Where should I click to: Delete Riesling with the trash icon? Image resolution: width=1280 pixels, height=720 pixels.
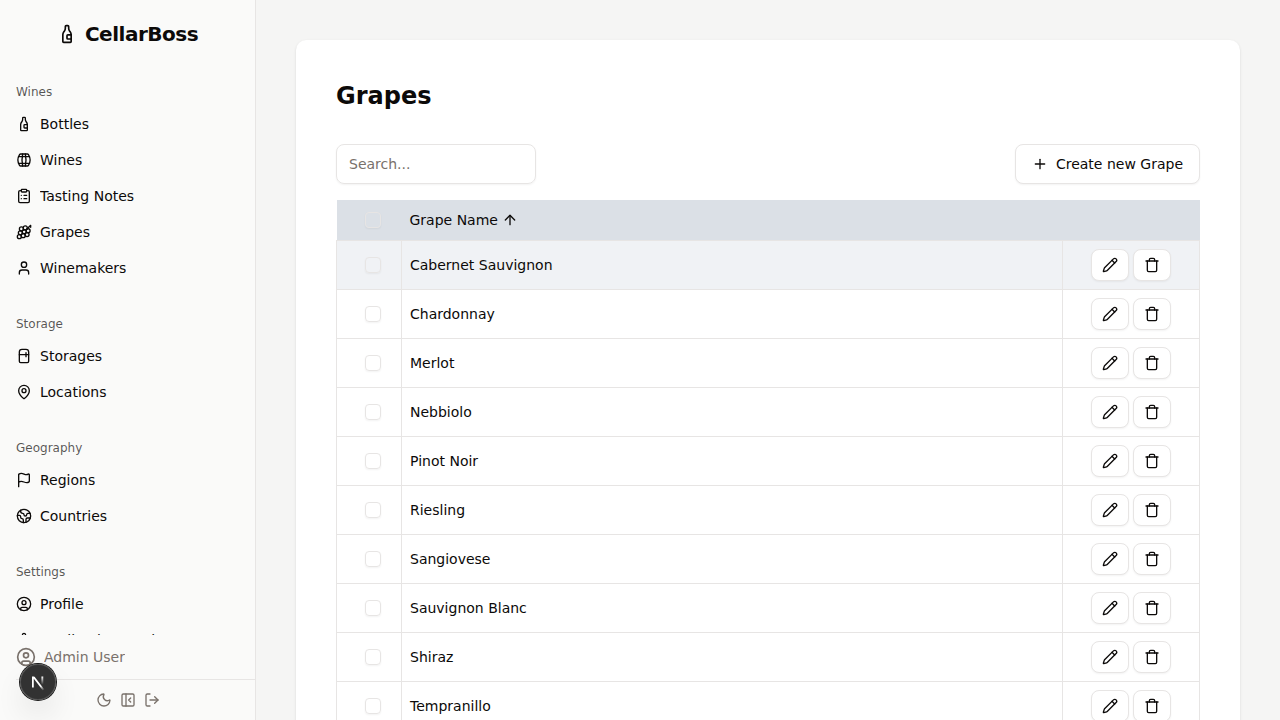point(1152,510)
